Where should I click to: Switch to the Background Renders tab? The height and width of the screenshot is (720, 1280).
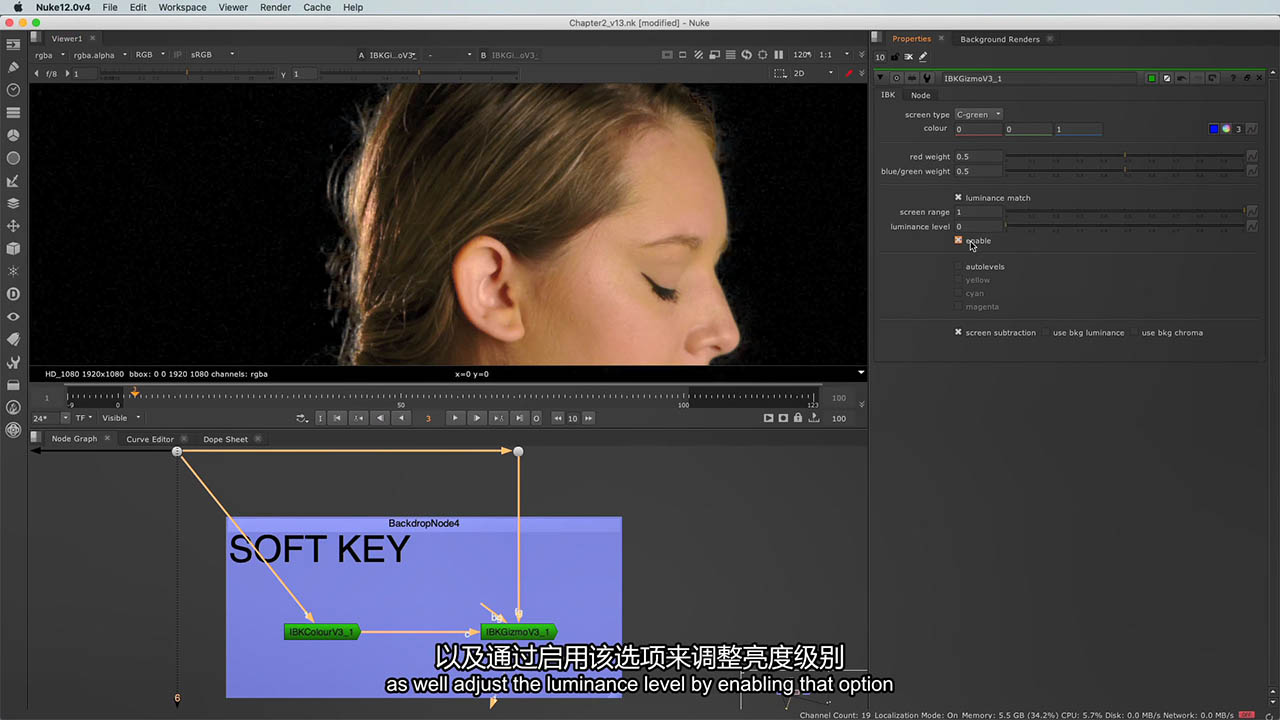(1000, 39)
